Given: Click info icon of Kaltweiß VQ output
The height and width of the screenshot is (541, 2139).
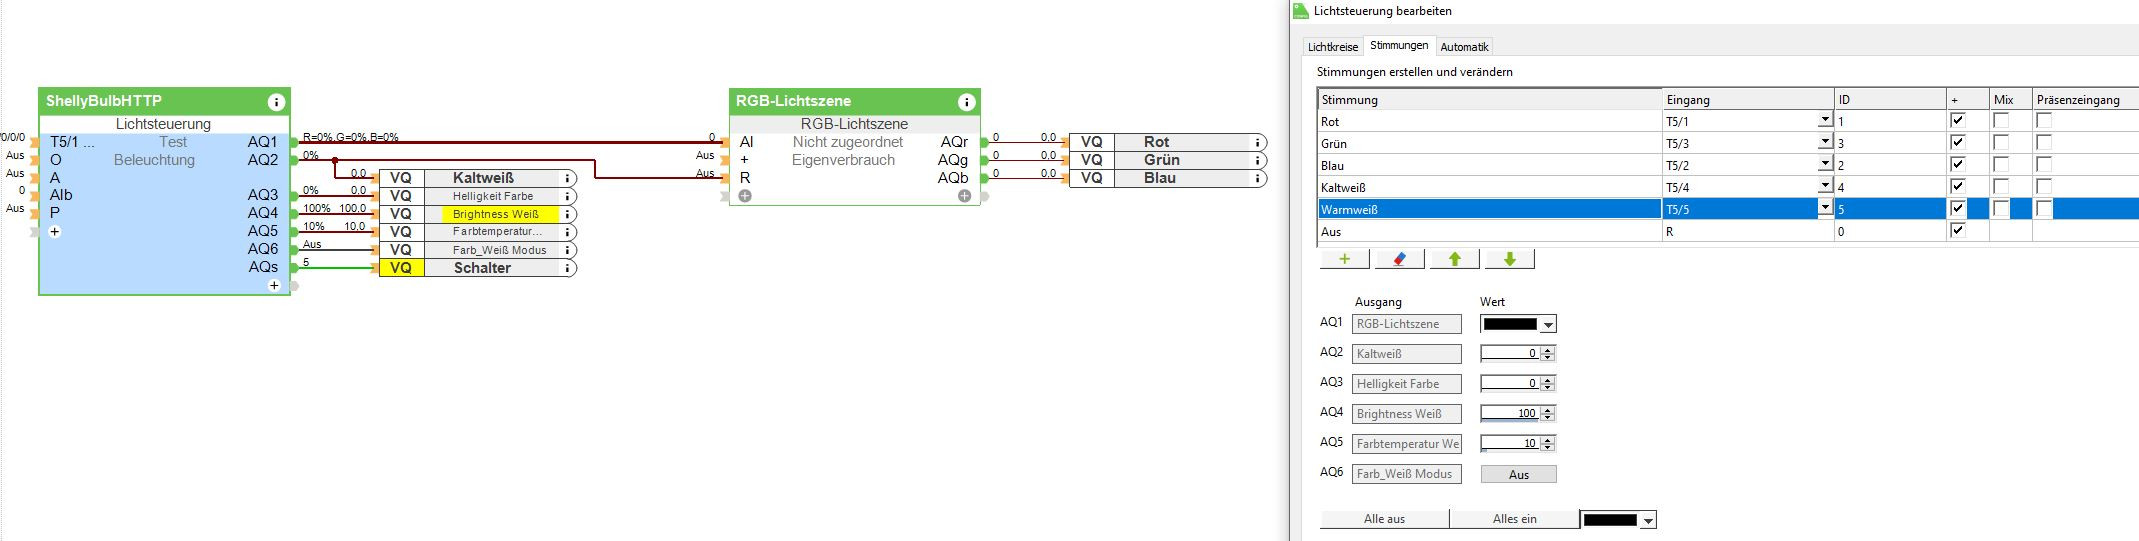Looking at the screenshot, I should click(x=567, y=178).
